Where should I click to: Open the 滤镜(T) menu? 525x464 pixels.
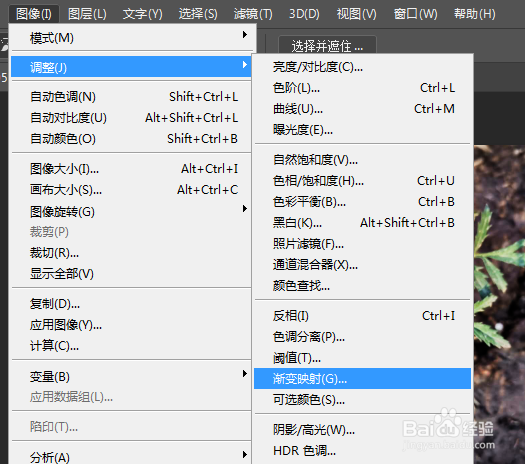tap(253, 14)
